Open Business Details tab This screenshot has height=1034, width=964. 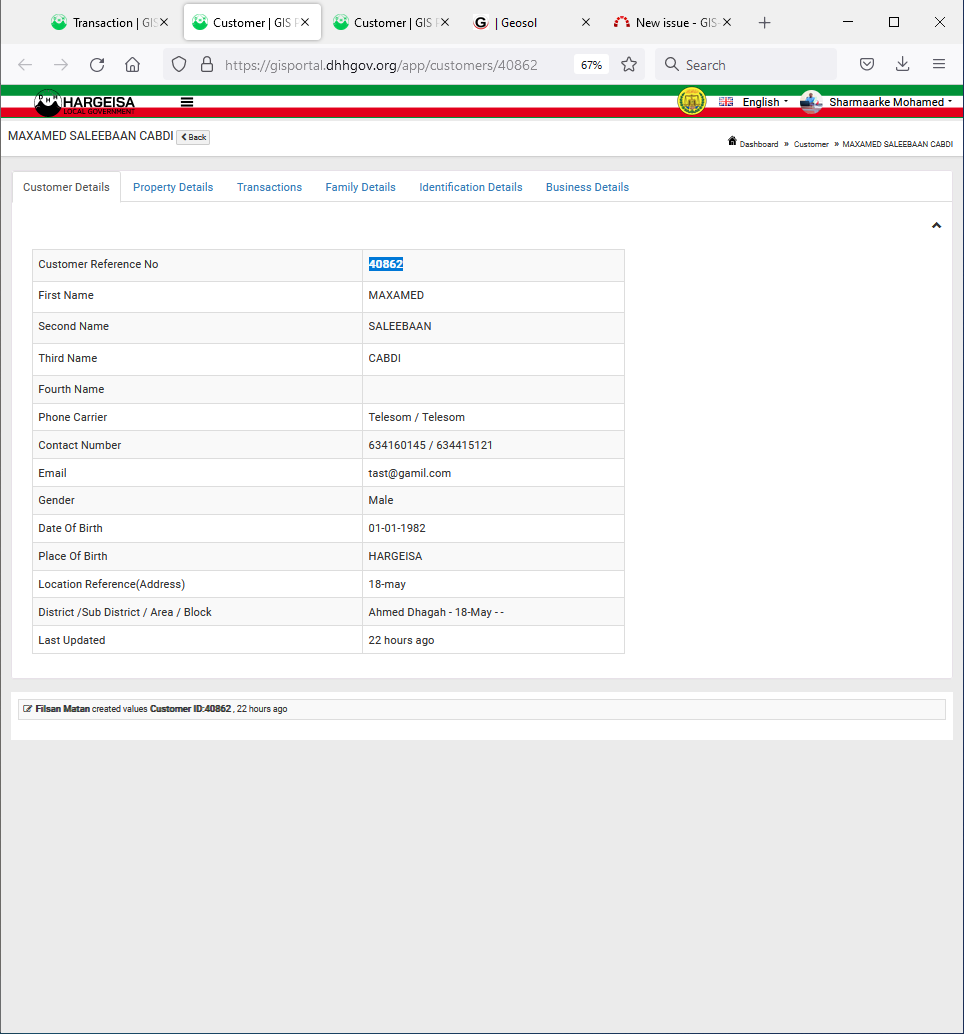587,187
